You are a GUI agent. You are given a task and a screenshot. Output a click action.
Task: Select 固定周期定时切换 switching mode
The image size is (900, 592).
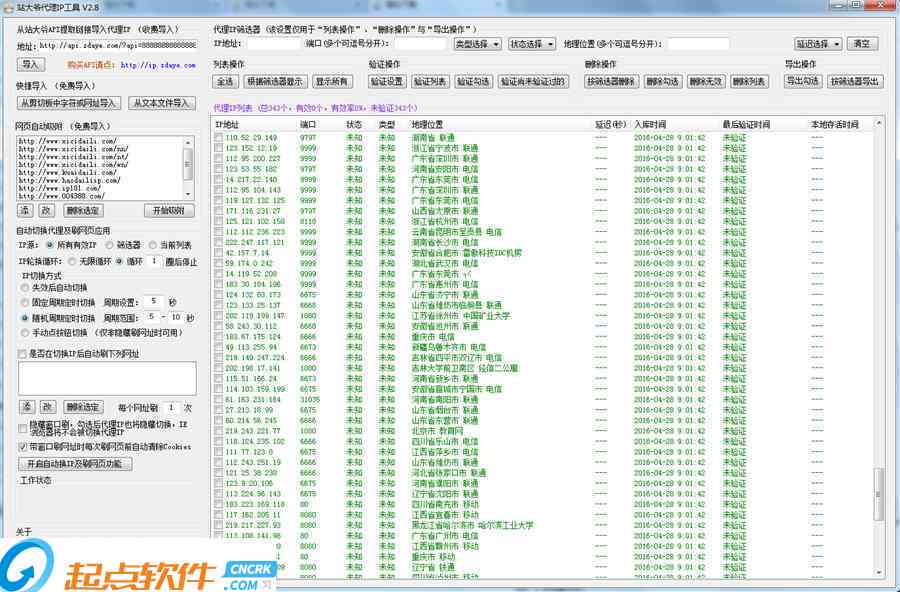[x=25, y=303]
